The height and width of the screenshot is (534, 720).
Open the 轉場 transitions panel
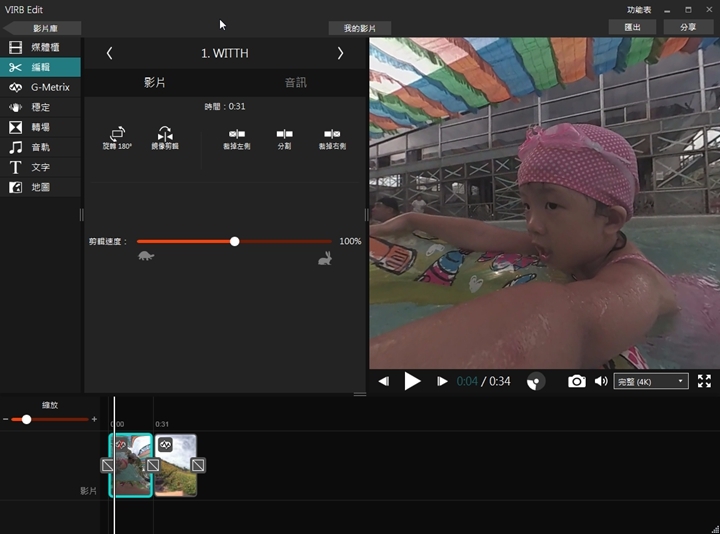point(40,127)
